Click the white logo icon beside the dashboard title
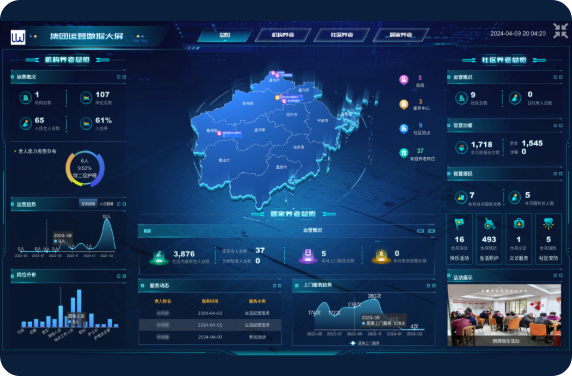Image resolution: width=572 pixels, height=376 pixels. [x=18, y=37]
